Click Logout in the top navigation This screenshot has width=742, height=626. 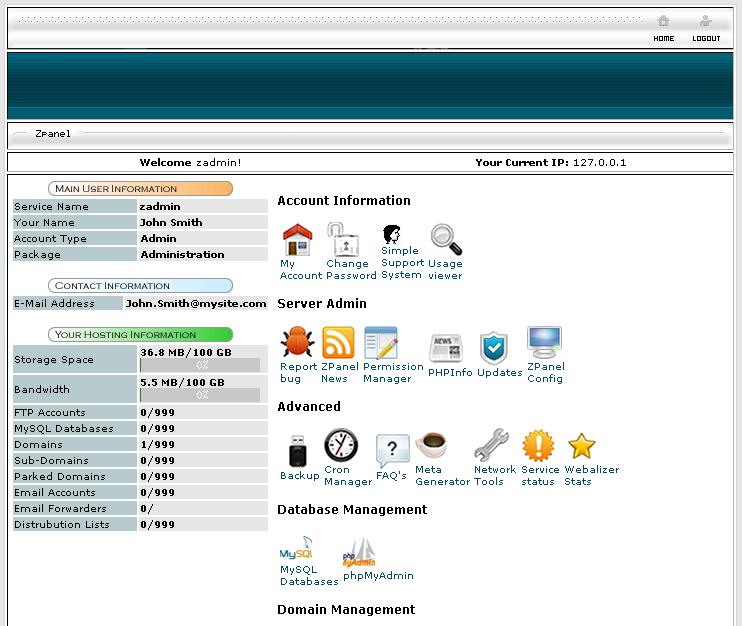706,28
